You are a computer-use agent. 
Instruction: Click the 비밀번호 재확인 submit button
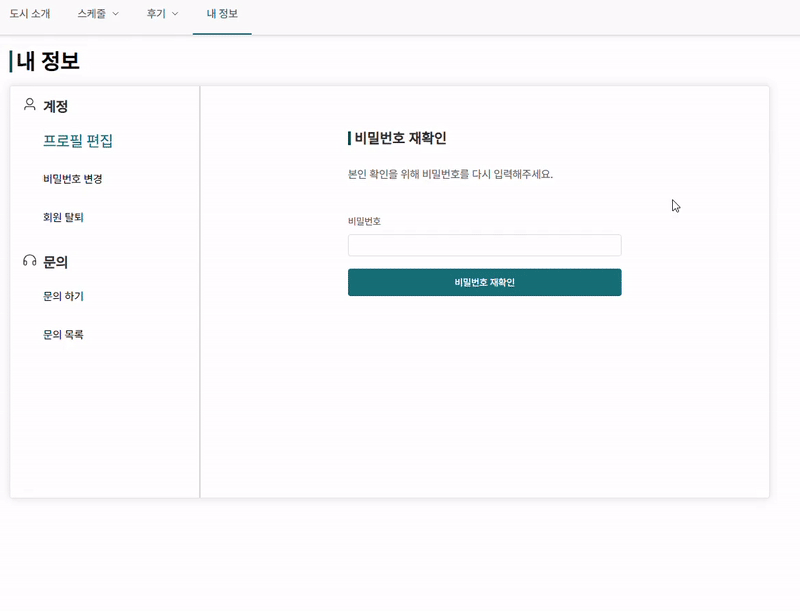point(485,282)
